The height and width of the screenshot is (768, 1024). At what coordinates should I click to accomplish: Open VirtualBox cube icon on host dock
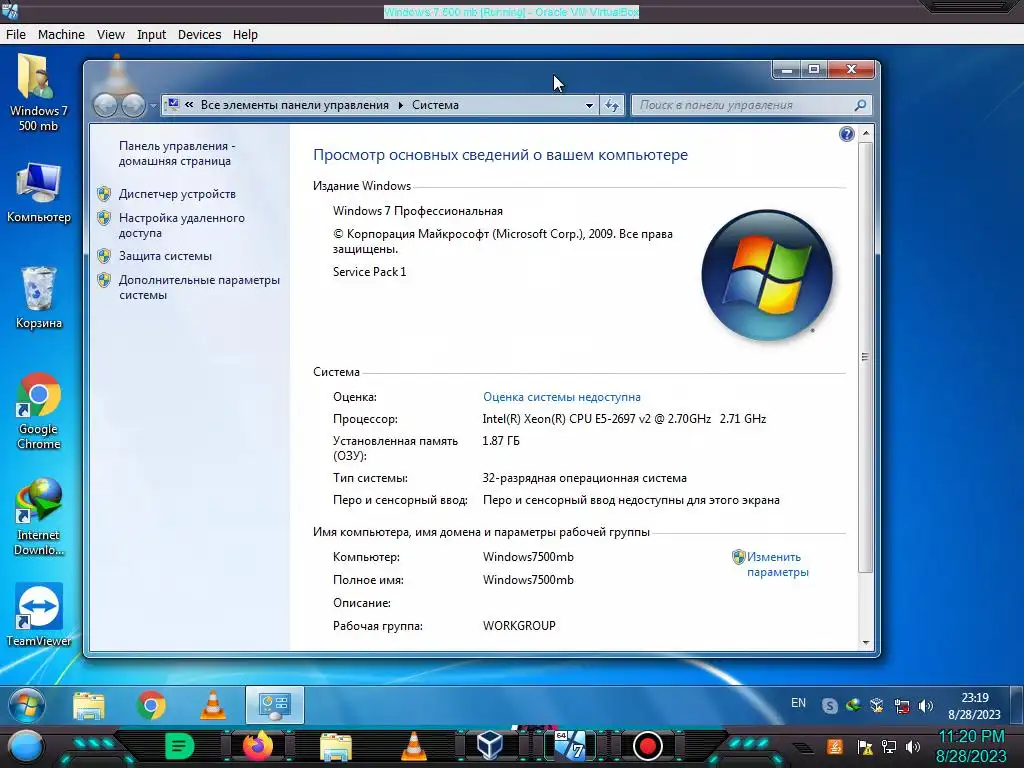tap(490, 745)
